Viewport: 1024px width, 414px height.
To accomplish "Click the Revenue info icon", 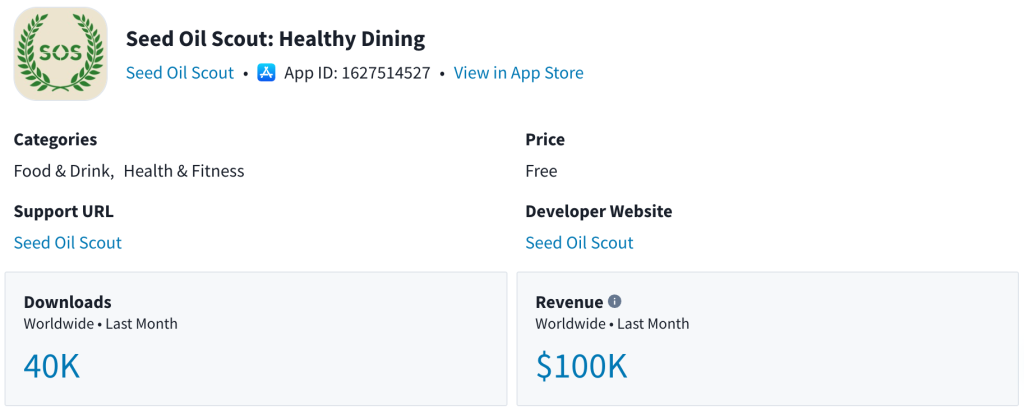I will click(615, 301).
